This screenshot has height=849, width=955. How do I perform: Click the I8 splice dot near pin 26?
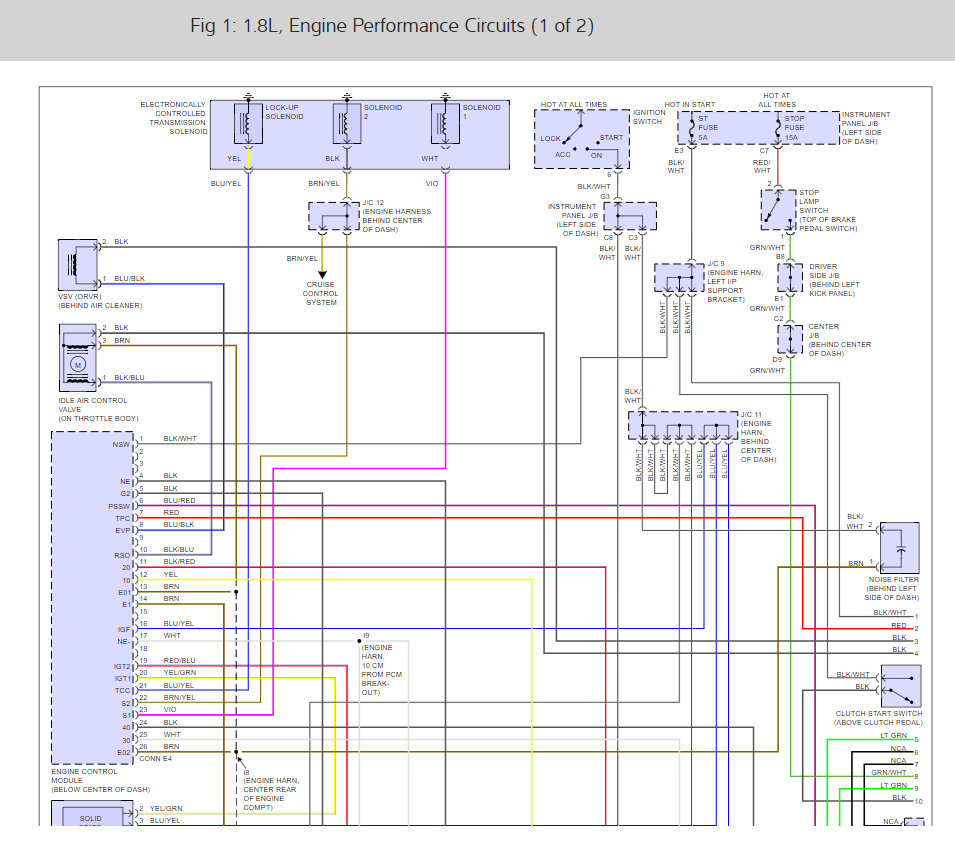click(x=236, y=752)
